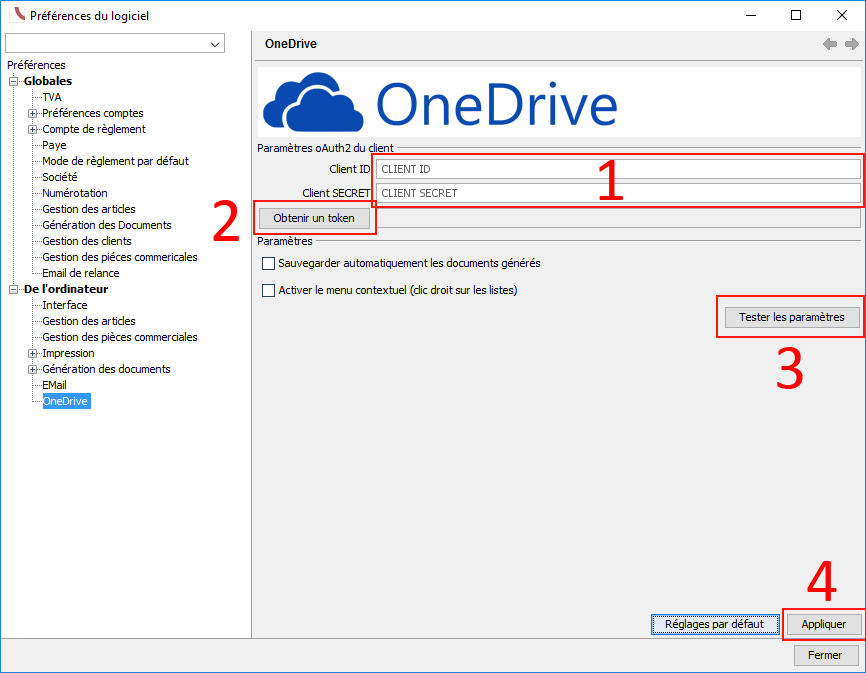Screen dimensions: 866x673
Task: Open Génération des Documents under Globales
Action: [x=107, y=225]
